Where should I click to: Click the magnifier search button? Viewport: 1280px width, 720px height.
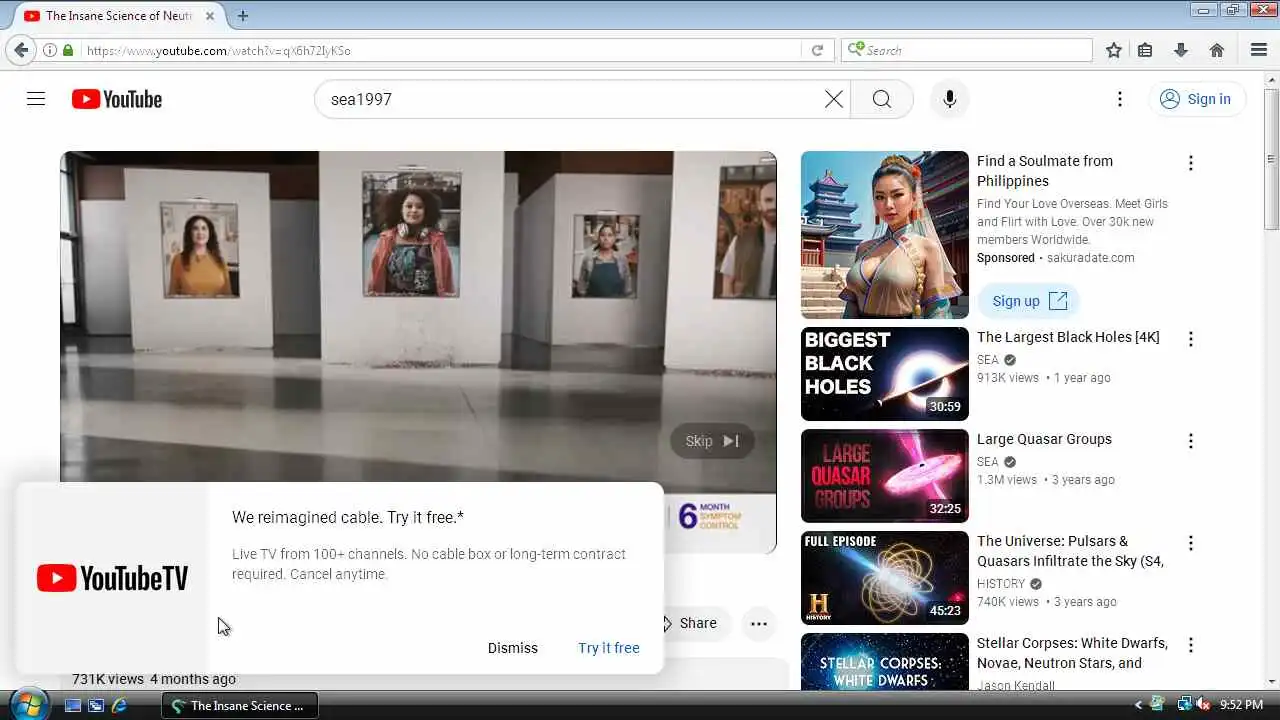click(881, 99)
